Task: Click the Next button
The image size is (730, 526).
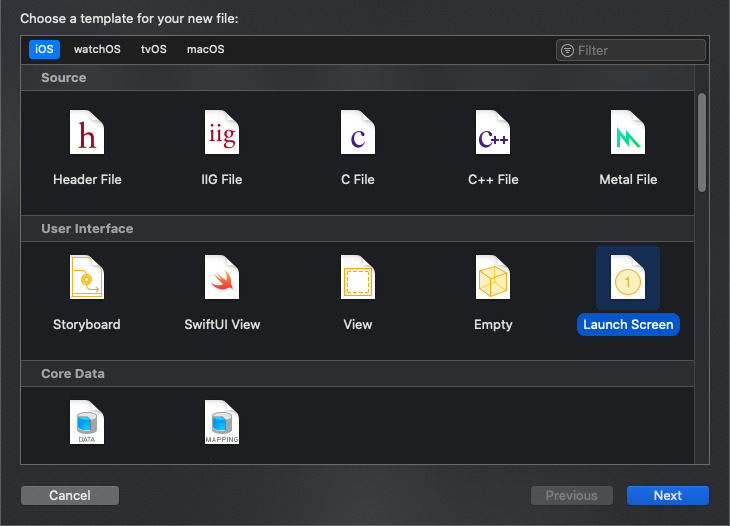Action: [667, 496]
